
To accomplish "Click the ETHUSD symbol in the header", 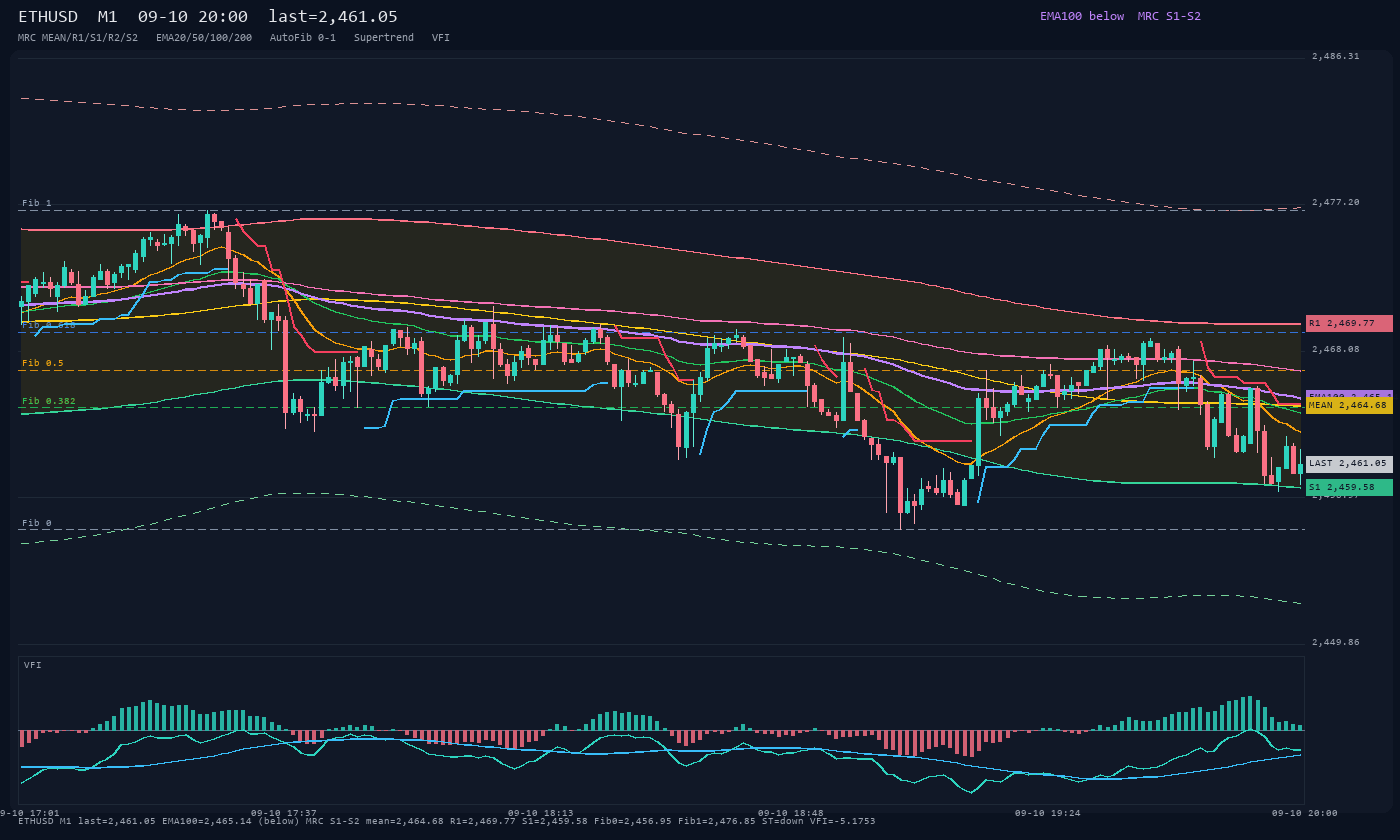I will pos(48,16).
